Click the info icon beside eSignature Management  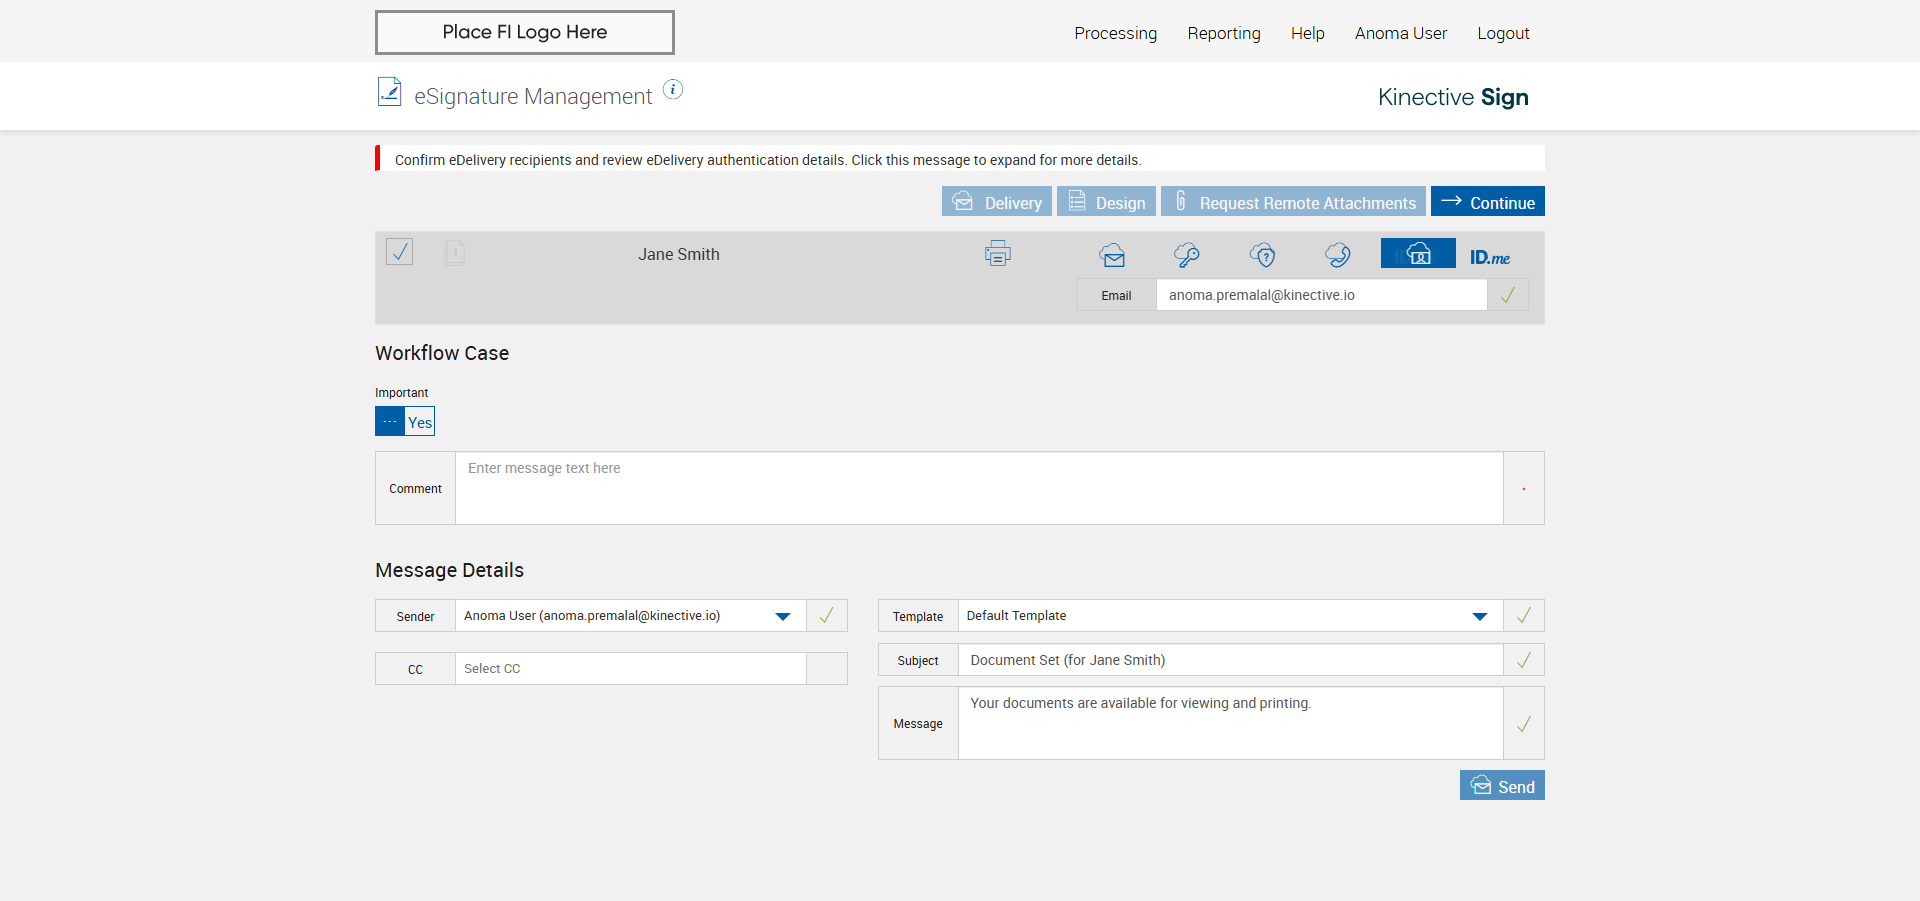coord(673,90)
